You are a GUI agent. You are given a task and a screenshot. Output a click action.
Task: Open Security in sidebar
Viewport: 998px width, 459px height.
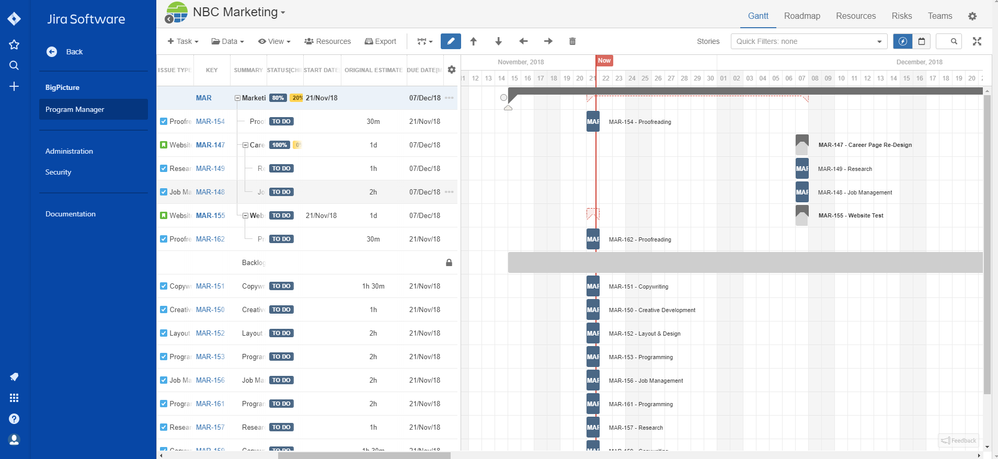pyautogui.click(x=59, y=173)
